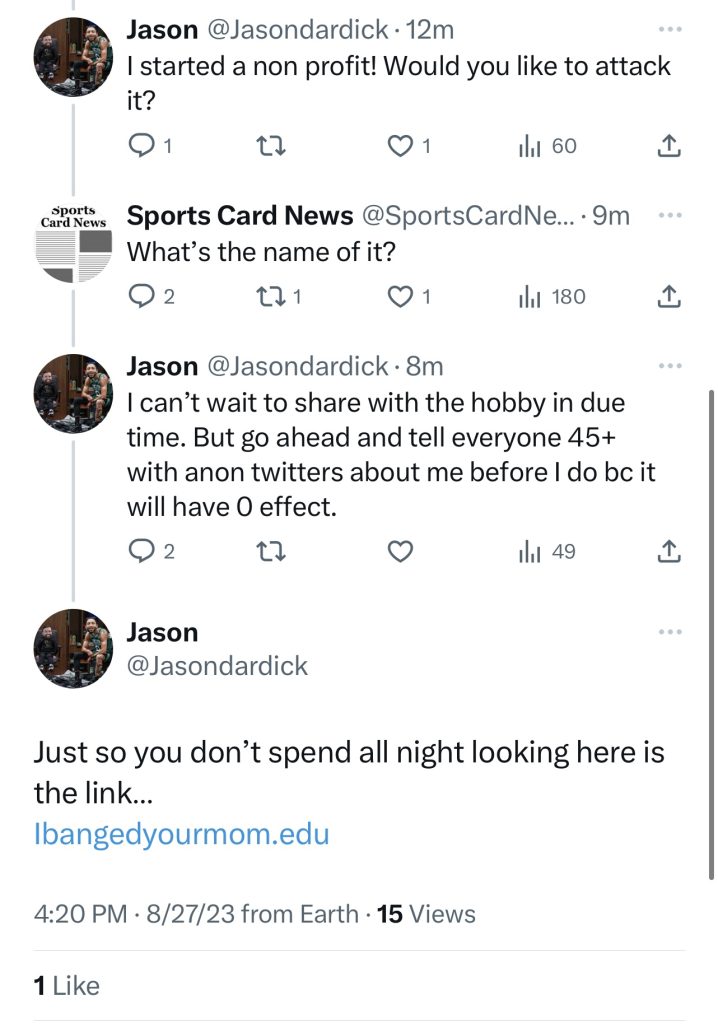Reply to Jason's tweet about anon twitters
718x1024 pixels.
coord(144,551)
